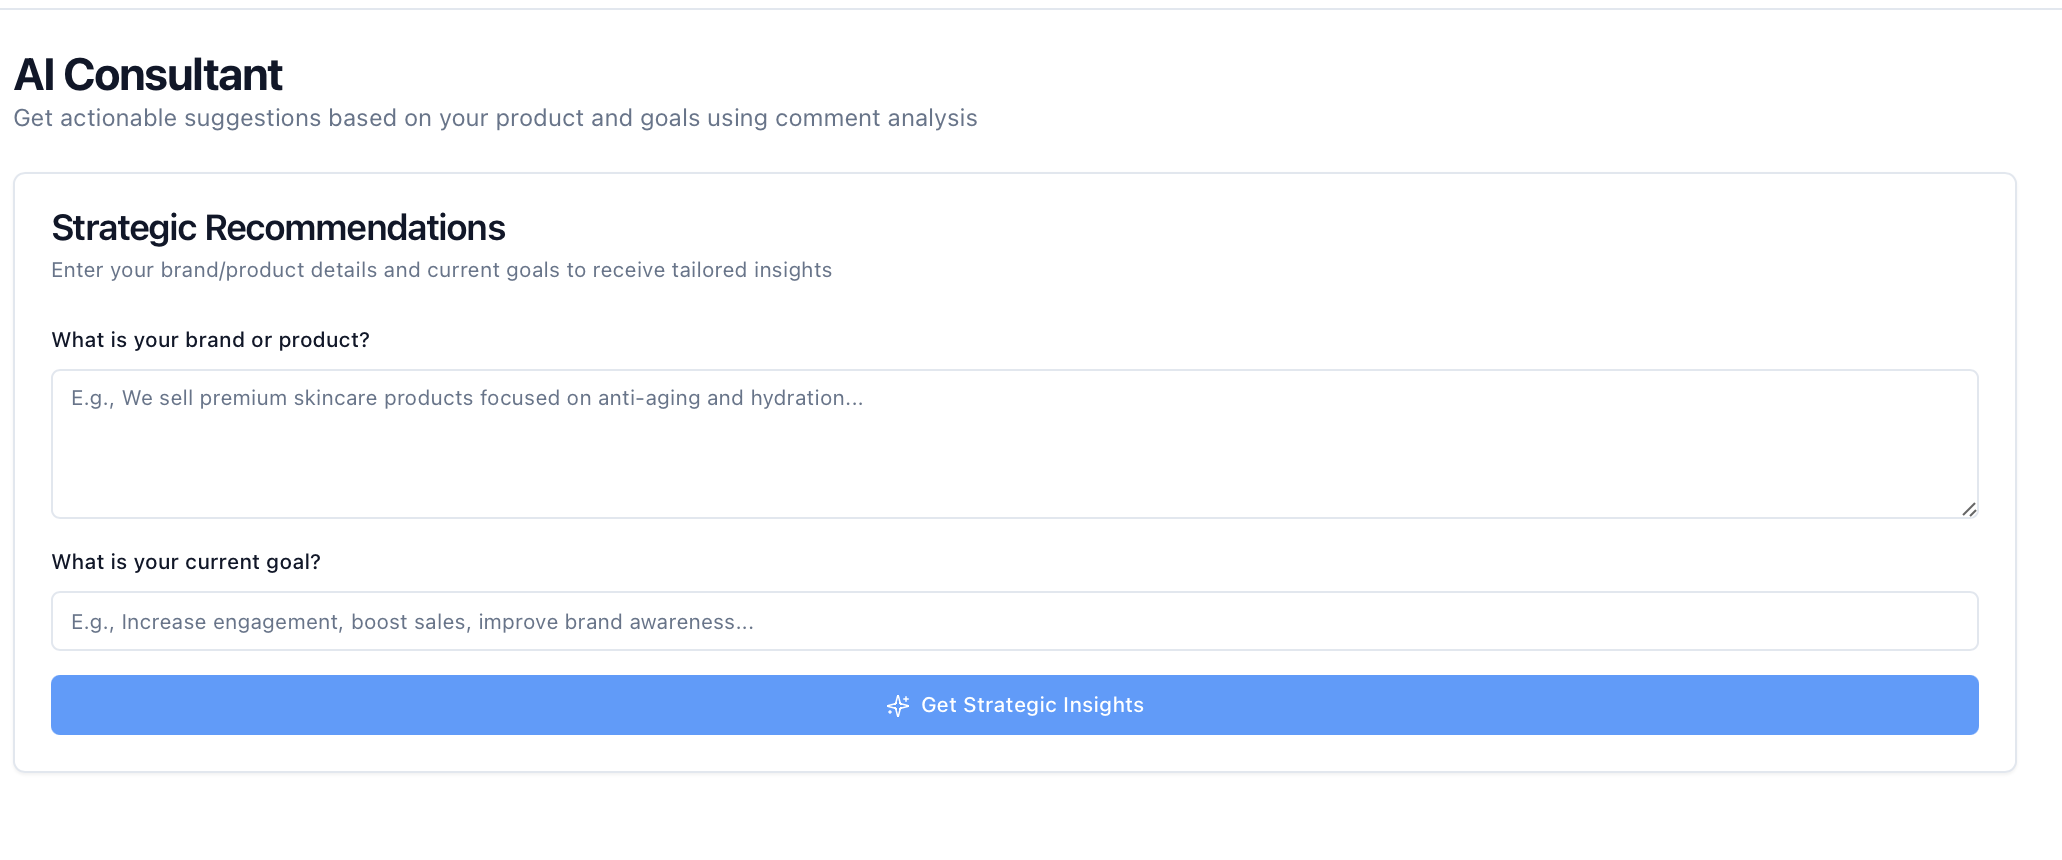Click the blue insights submission button

coord(1014,705)
